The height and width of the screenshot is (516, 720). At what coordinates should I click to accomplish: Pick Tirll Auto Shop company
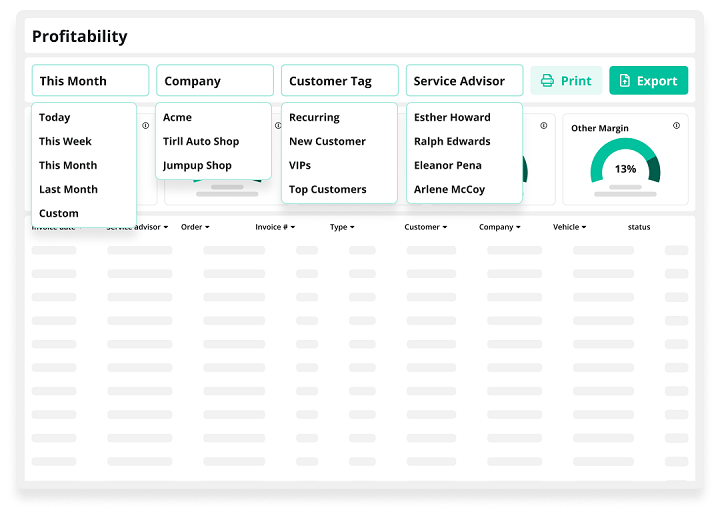point(201,141)
